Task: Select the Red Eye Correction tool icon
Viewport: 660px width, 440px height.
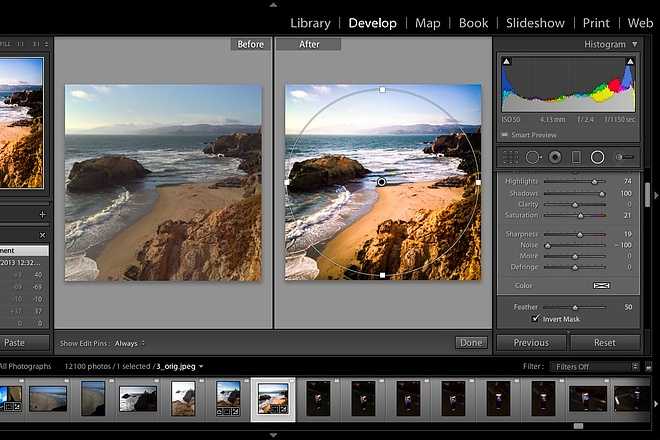Action: click(555, 157)
